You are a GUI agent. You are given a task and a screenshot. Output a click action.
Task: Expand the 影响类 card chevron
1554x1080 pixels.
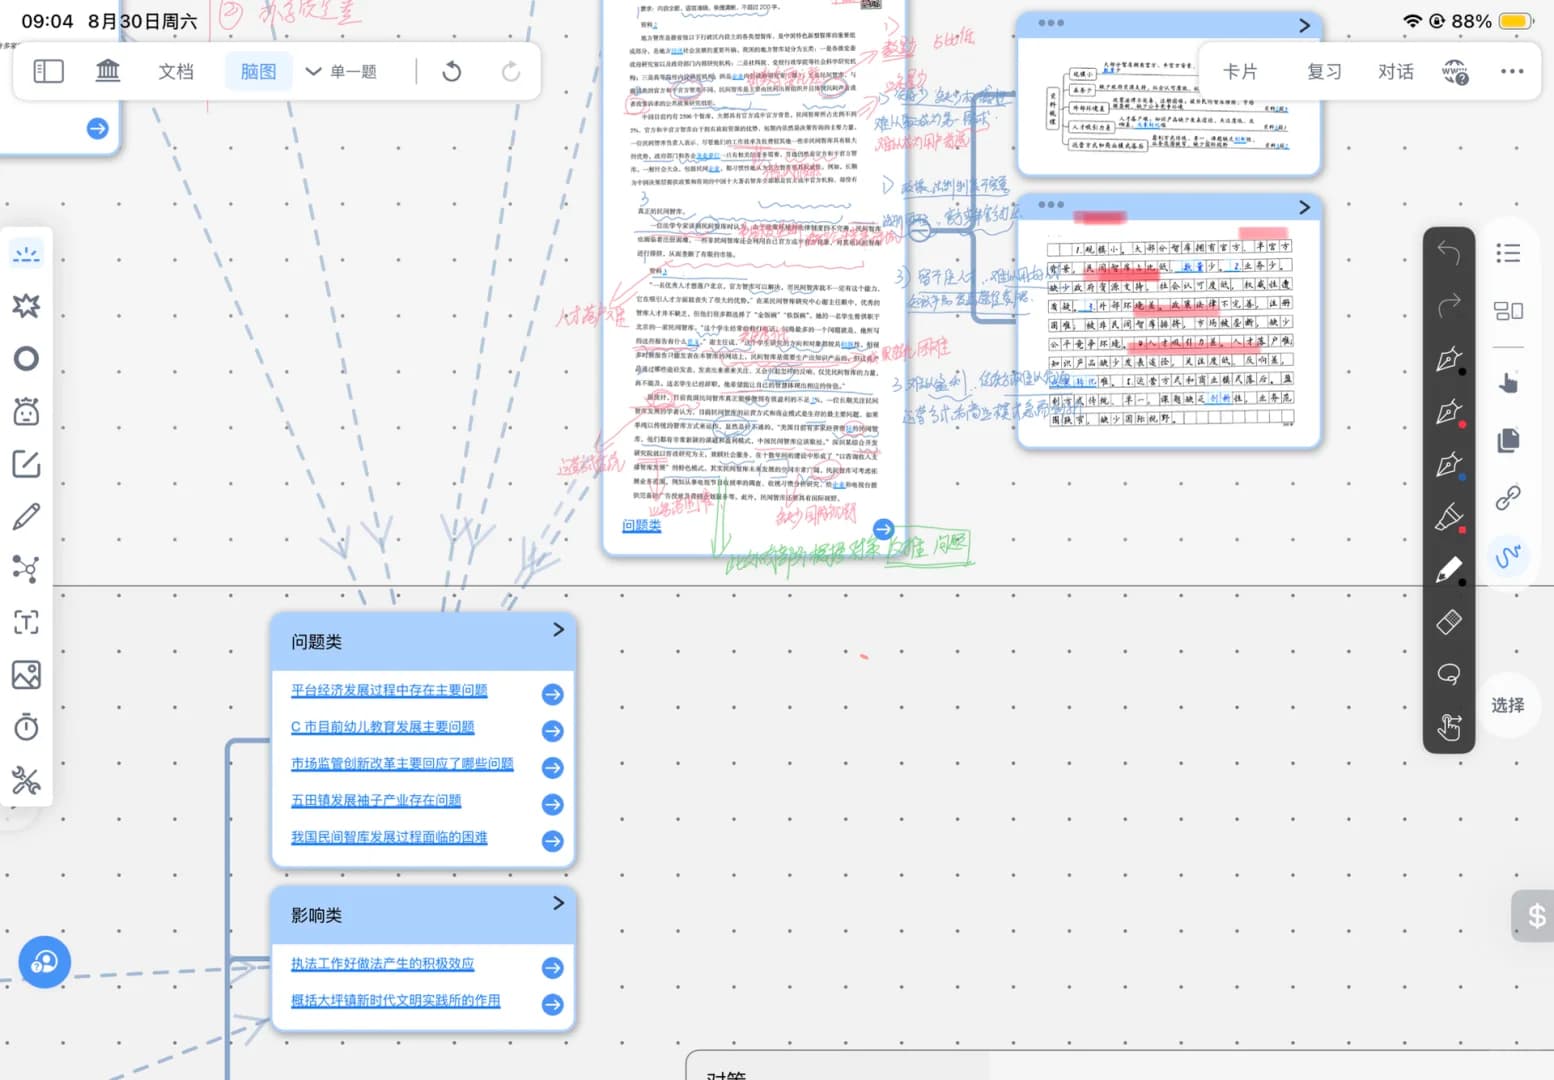point(558,903)
